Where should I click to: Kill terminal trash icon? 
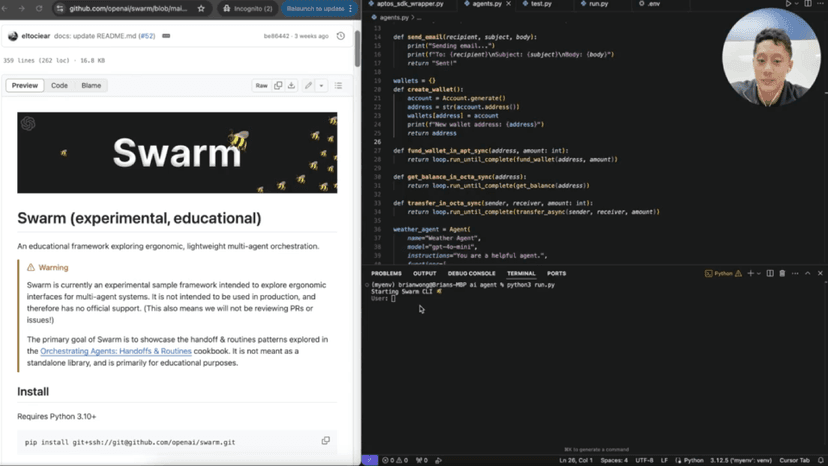click(x=782, y=274)
